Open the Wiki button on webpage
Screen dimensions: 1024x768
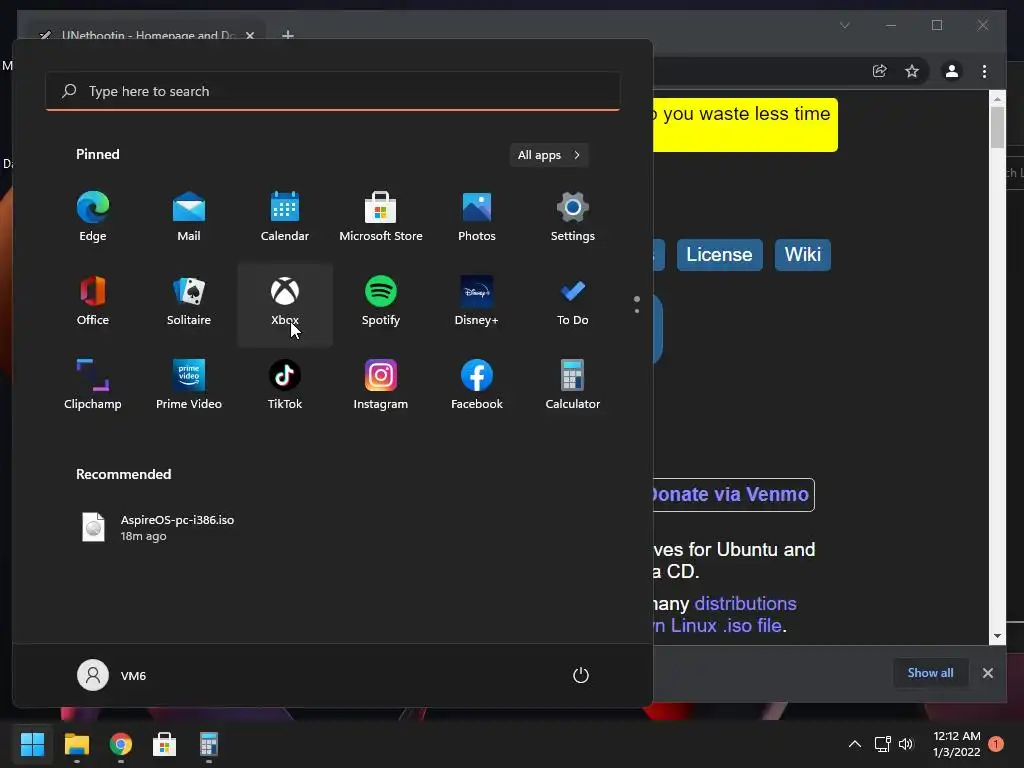(803, 255)
